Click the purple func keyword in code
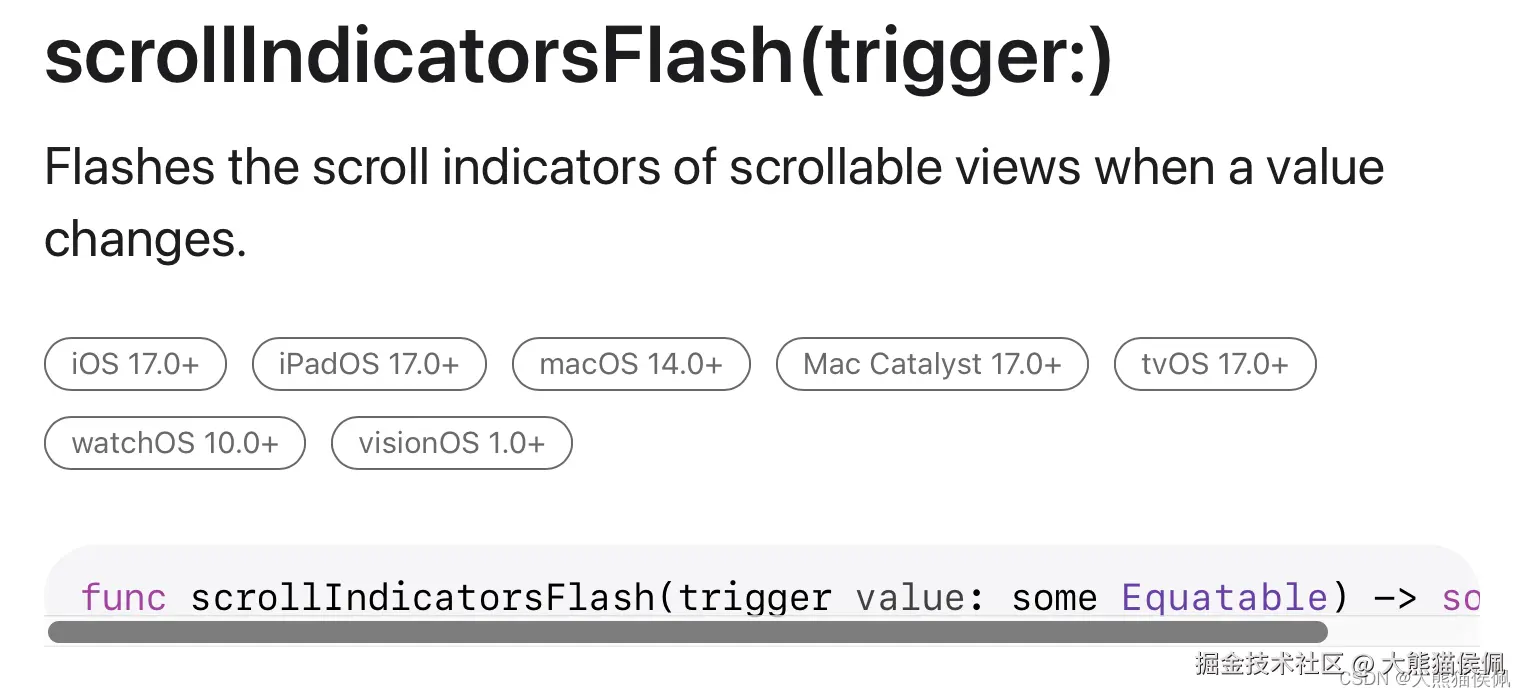Screen dimensions: 1526x698 pos(123,598)
